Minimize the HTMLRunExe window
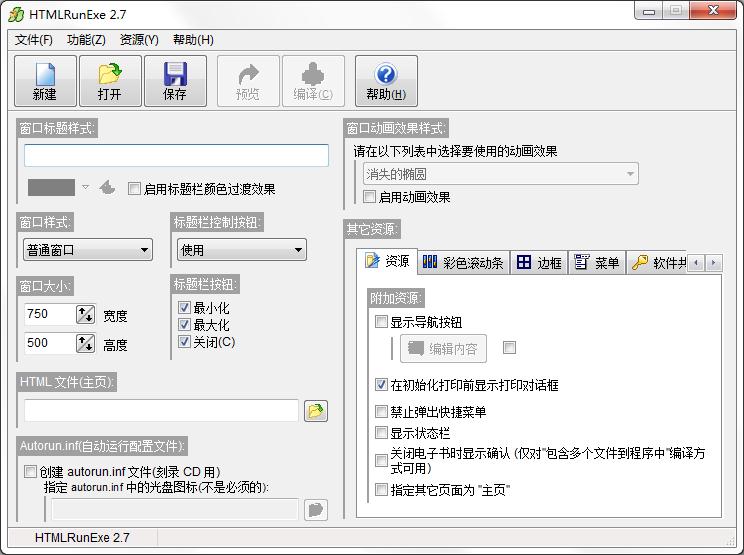 pos(649,11)
